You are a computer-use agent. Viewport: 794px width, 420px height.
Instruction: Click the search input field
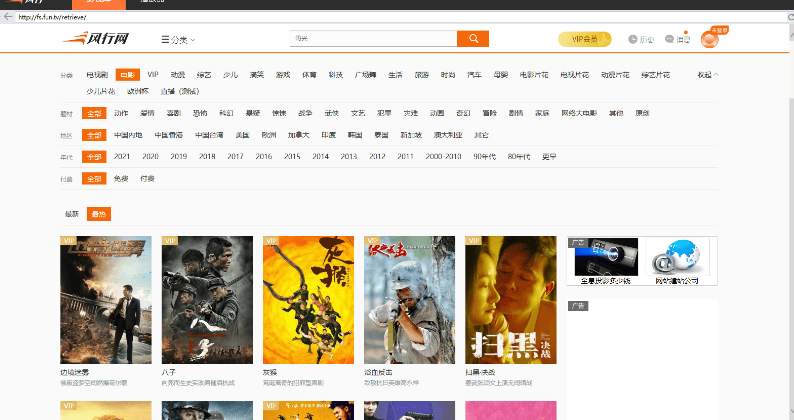(372, 39)
